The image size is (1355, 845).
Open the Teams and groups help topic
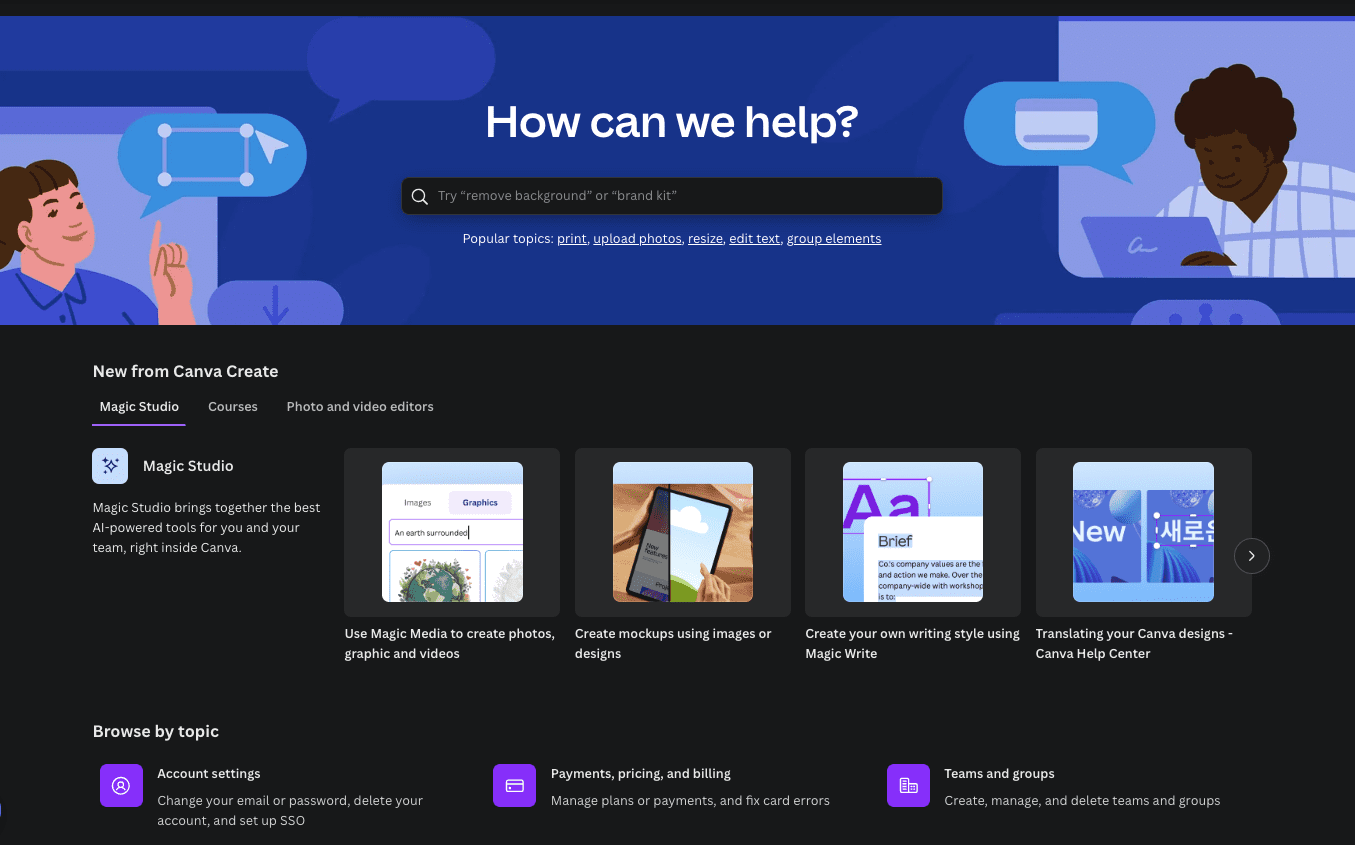point(999,773)
